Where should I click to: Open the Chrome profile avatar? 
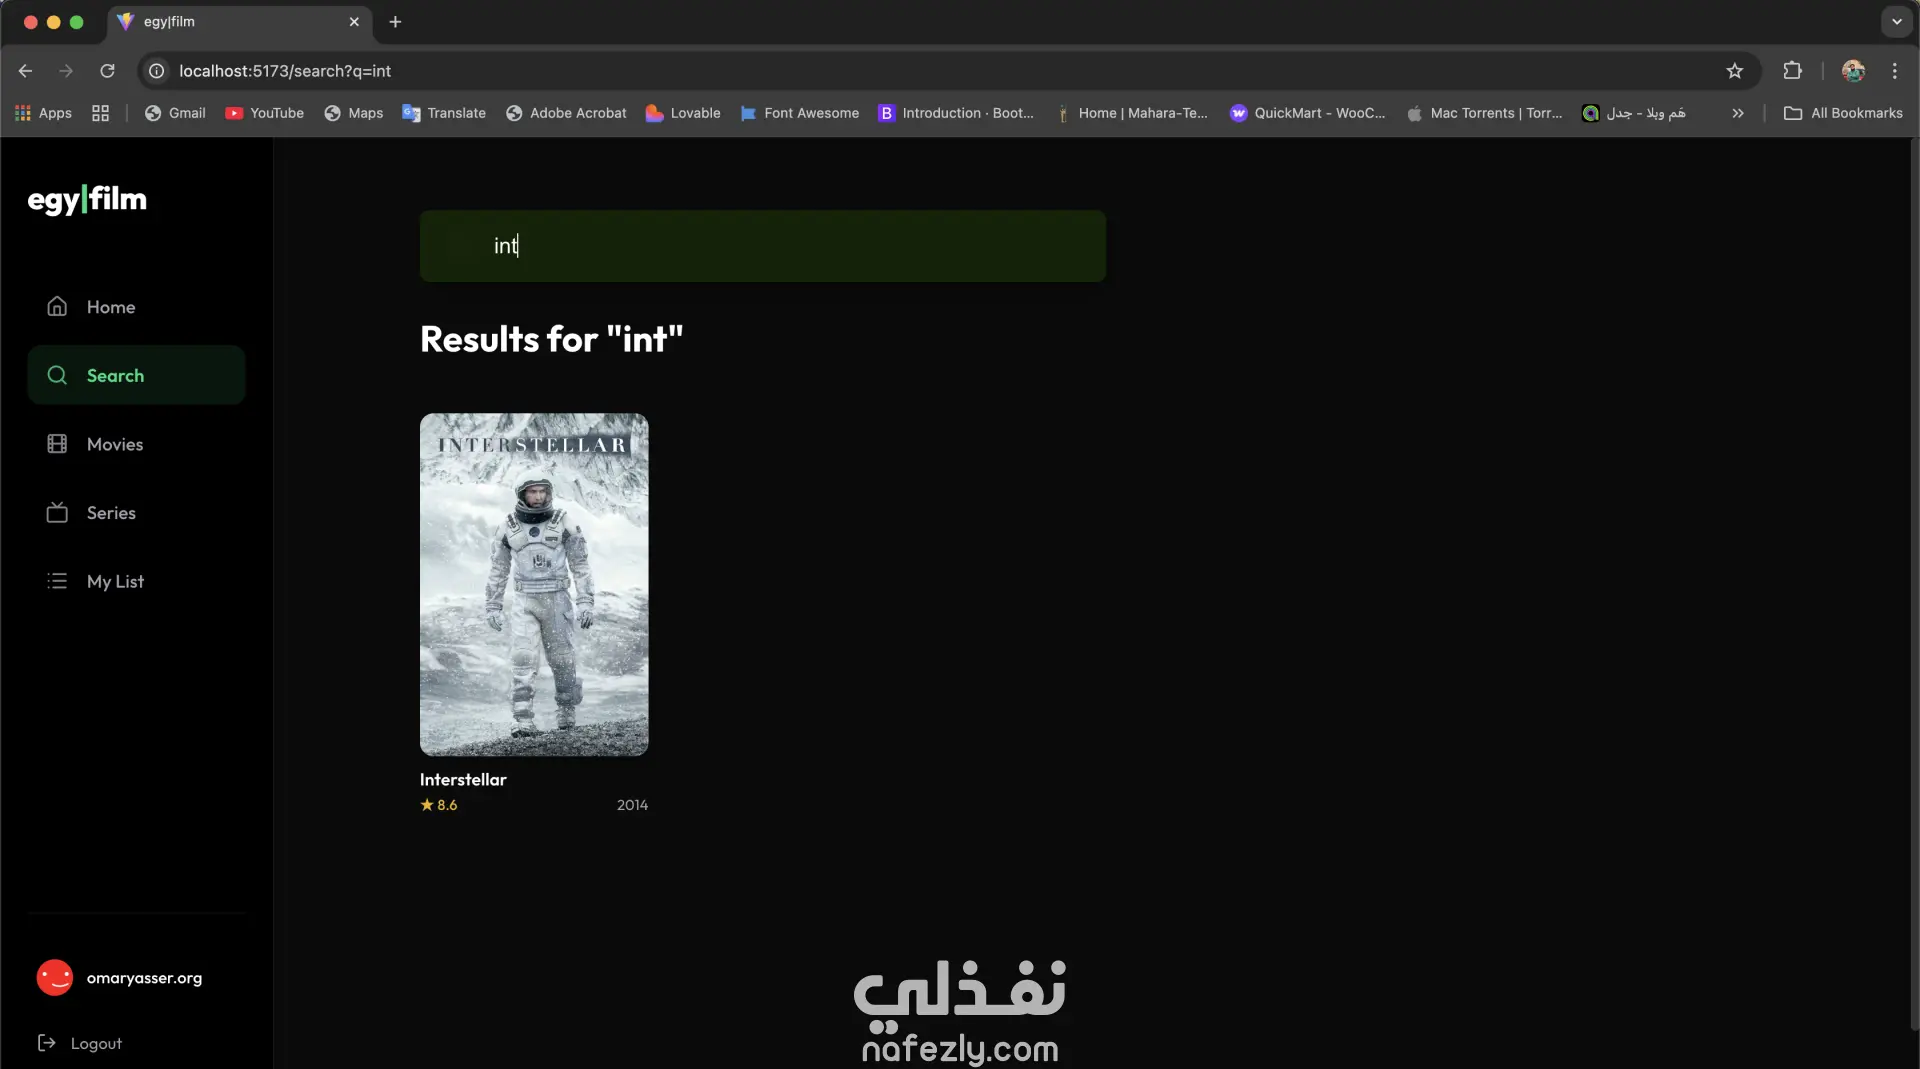click(x=1853, y=71)
